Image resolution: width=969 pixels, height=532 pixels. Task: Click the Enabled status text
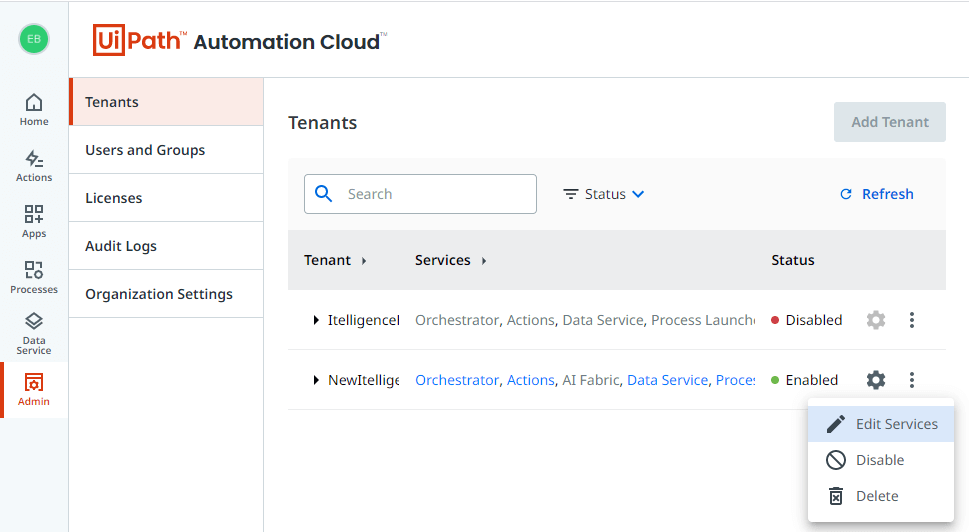(x=811, y=380)
